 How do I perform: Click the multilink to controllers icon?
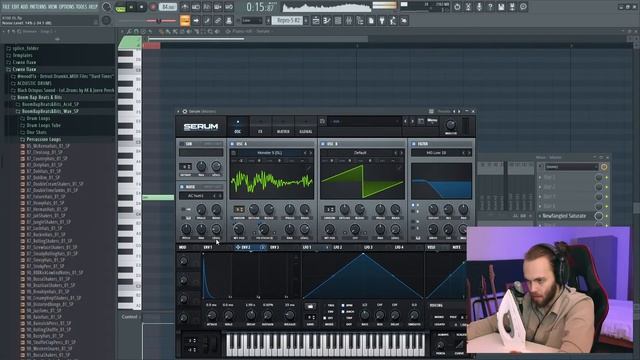[218, 20]
